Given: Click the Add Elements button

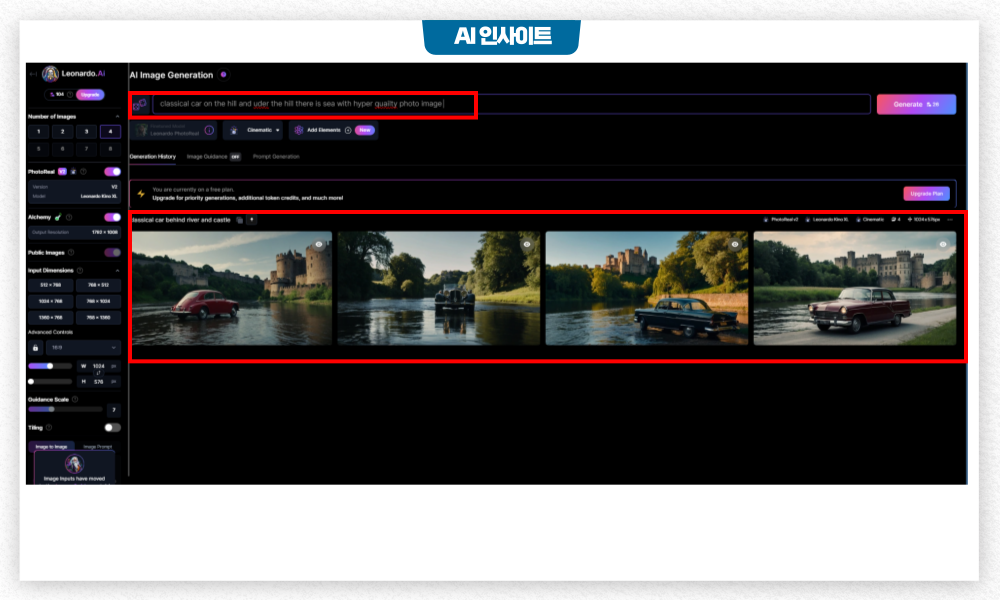Looking at the screenshot, I should point(332,130).
